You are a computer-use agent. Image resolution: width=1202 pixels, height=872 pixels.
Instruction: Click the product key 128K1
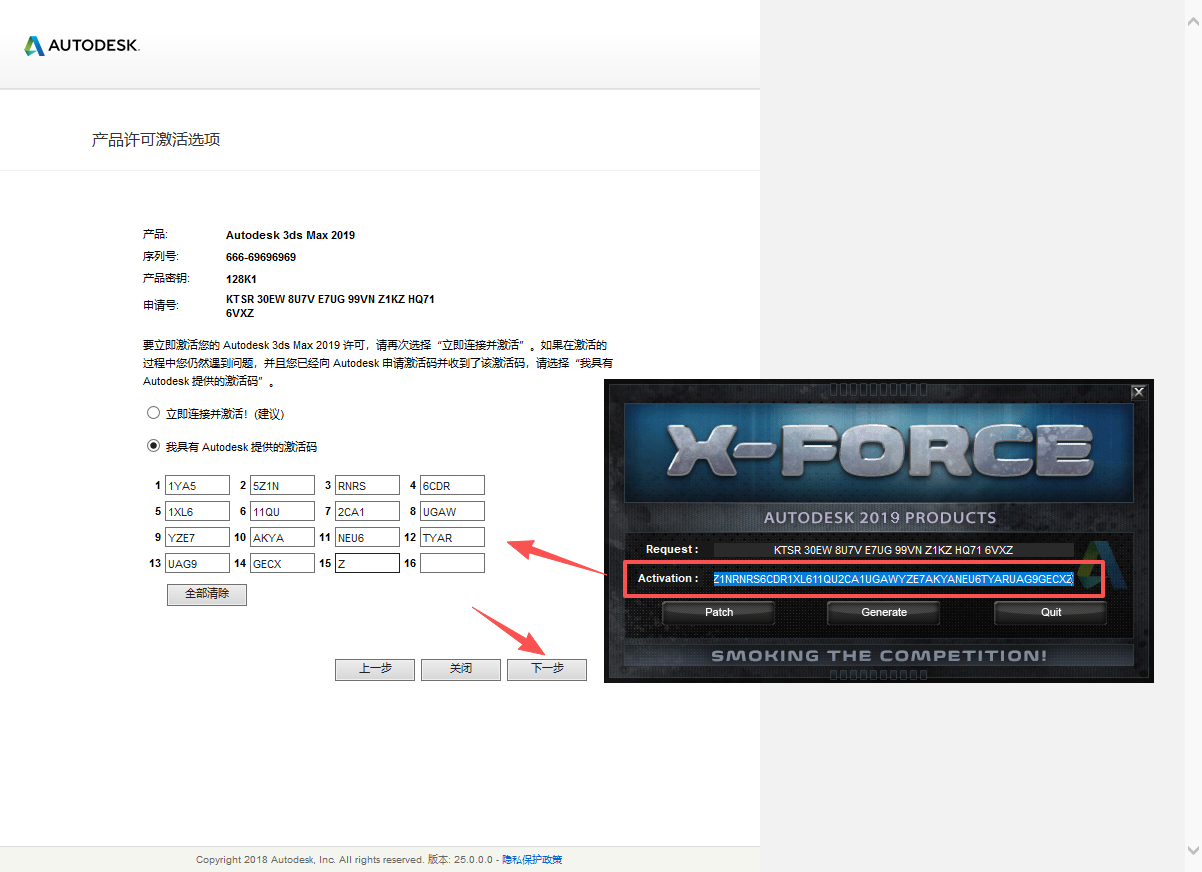click(242, 279)
